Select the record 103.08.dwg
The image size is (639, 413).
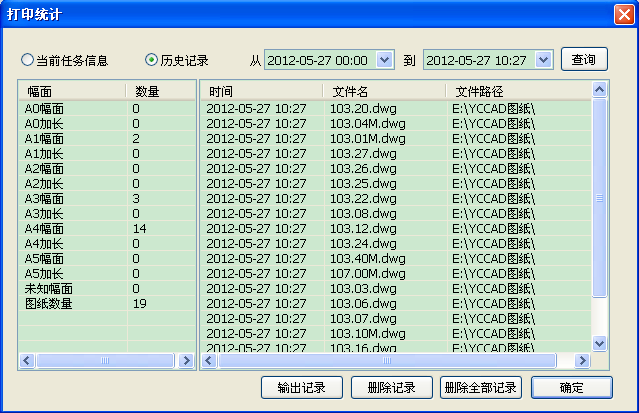(x=396, y=214)
